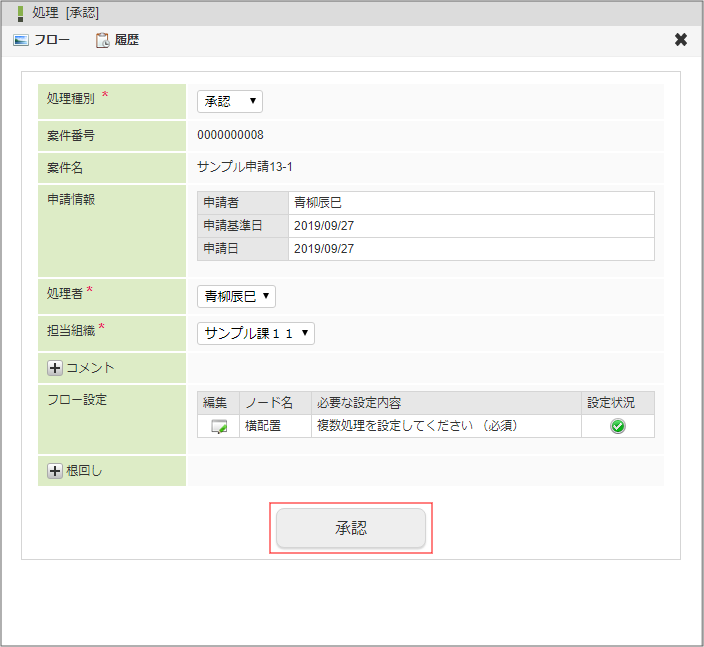This screenshot has height=647, width=704.
Task: Click the case name サンプル申請13-1
Action: [245, 167]
